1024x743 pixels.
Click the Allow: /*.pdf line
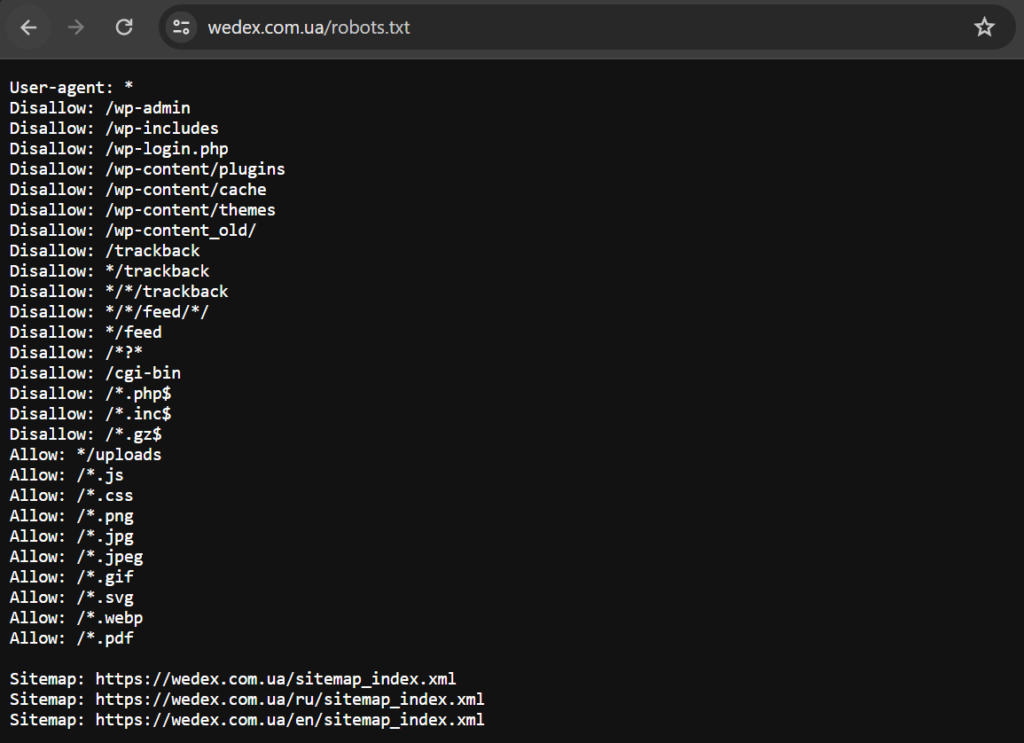pyautogui.click(x=71, y=638)
